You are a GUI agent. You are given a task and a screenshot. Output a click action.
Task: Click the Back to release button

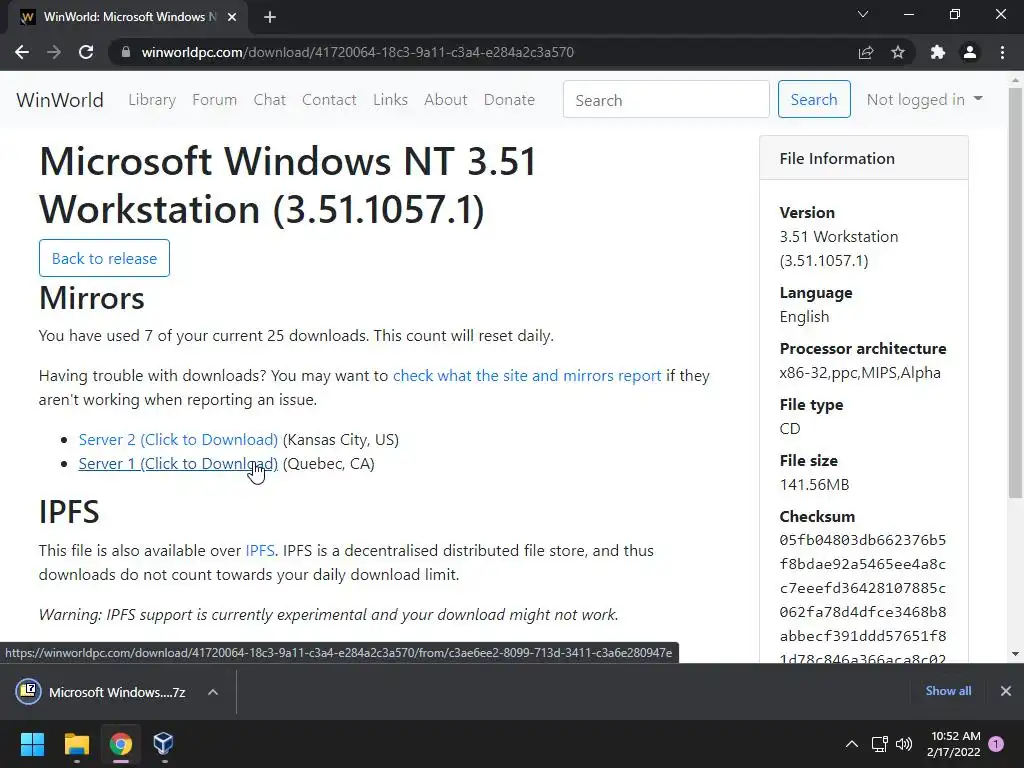[104, 258]
